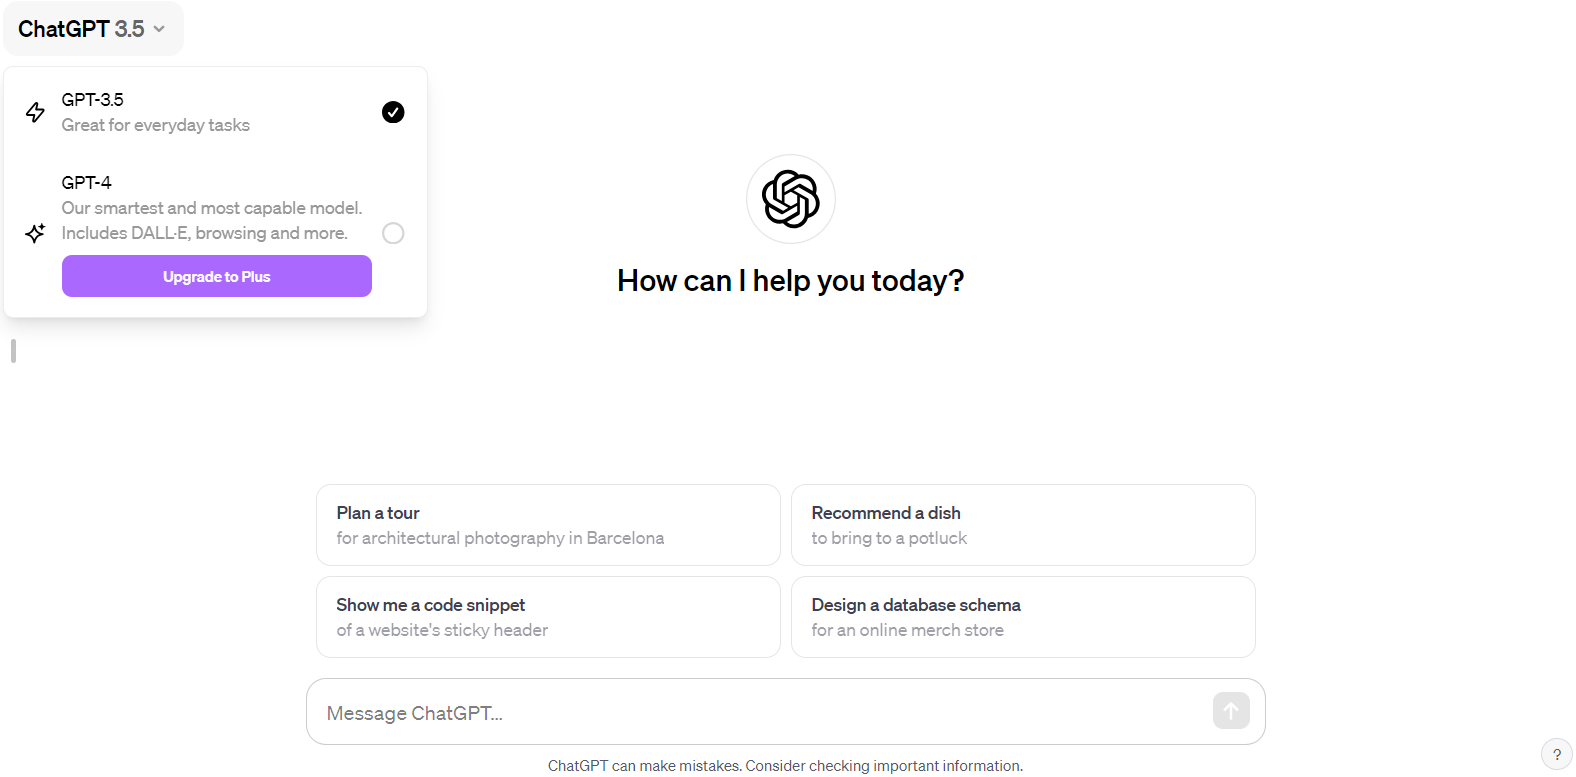Click the OpenAI logo in the center

point(790,198)
